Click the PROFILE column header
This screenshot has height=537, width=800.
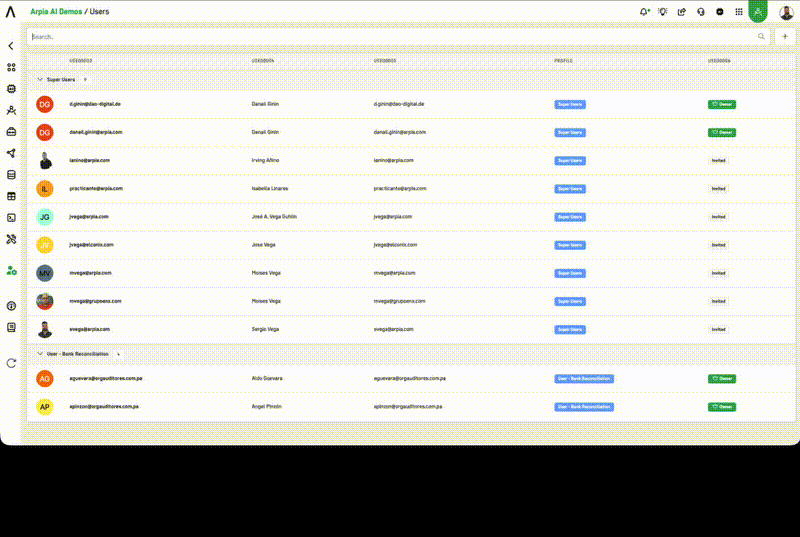tap(563, 61)
